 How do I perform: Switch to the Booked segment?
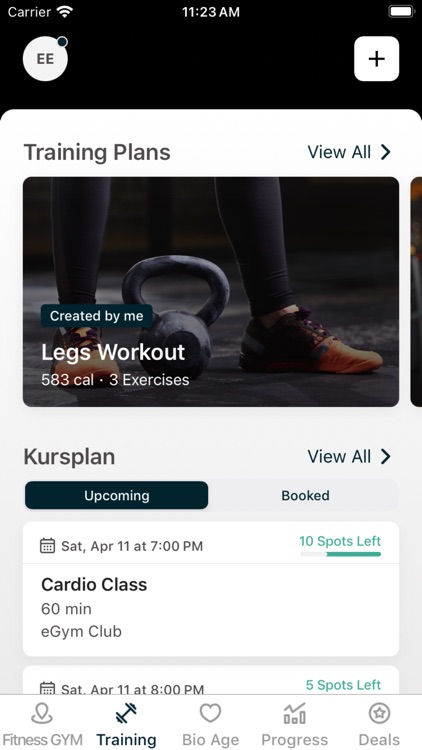click(x=305, y=496)
